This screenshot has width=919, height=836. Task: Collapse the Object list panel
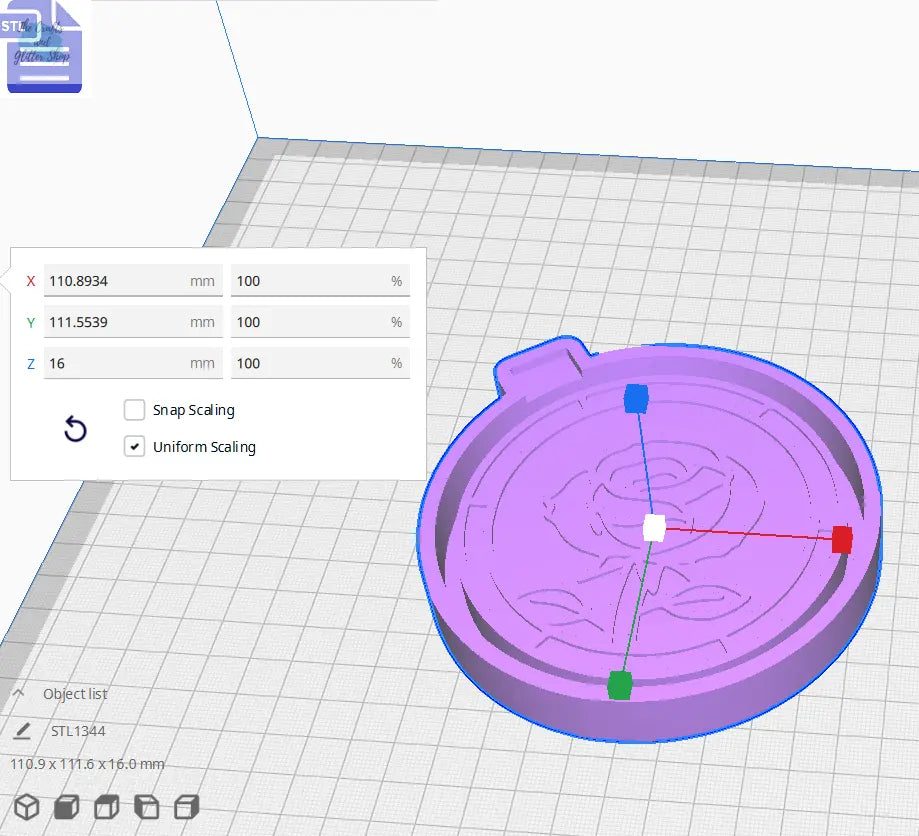(20, 693)
